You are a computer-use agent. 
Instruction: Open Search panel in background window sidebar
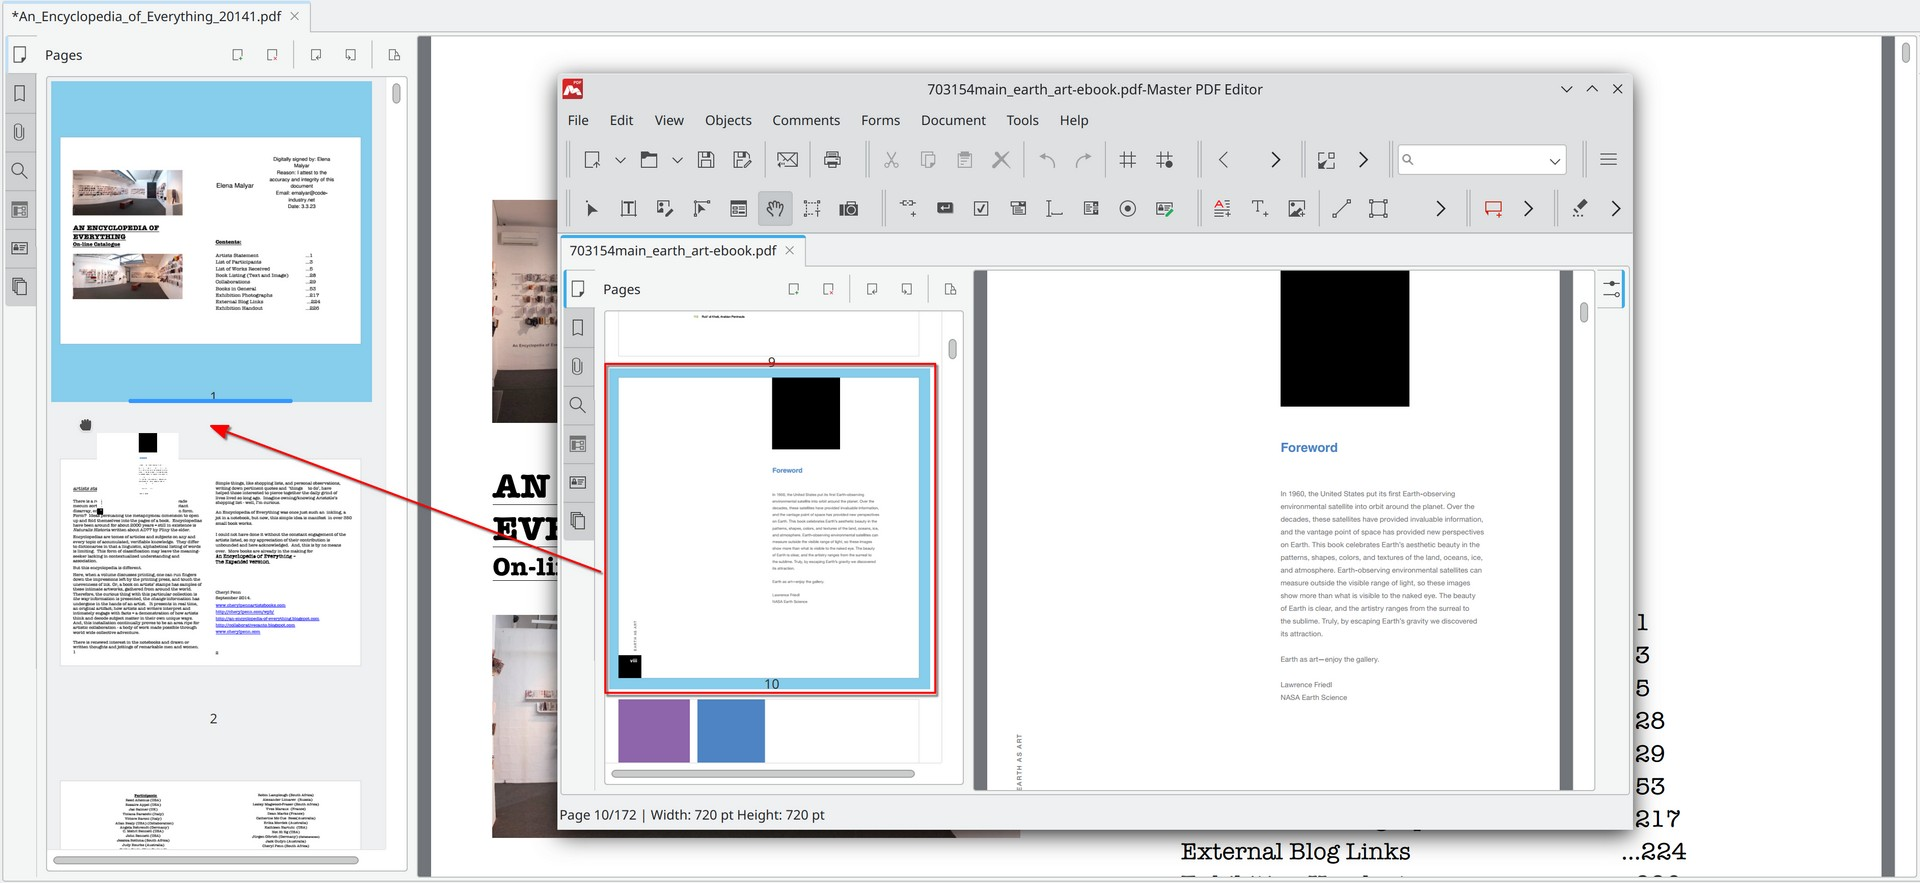[x=19, y=171]
